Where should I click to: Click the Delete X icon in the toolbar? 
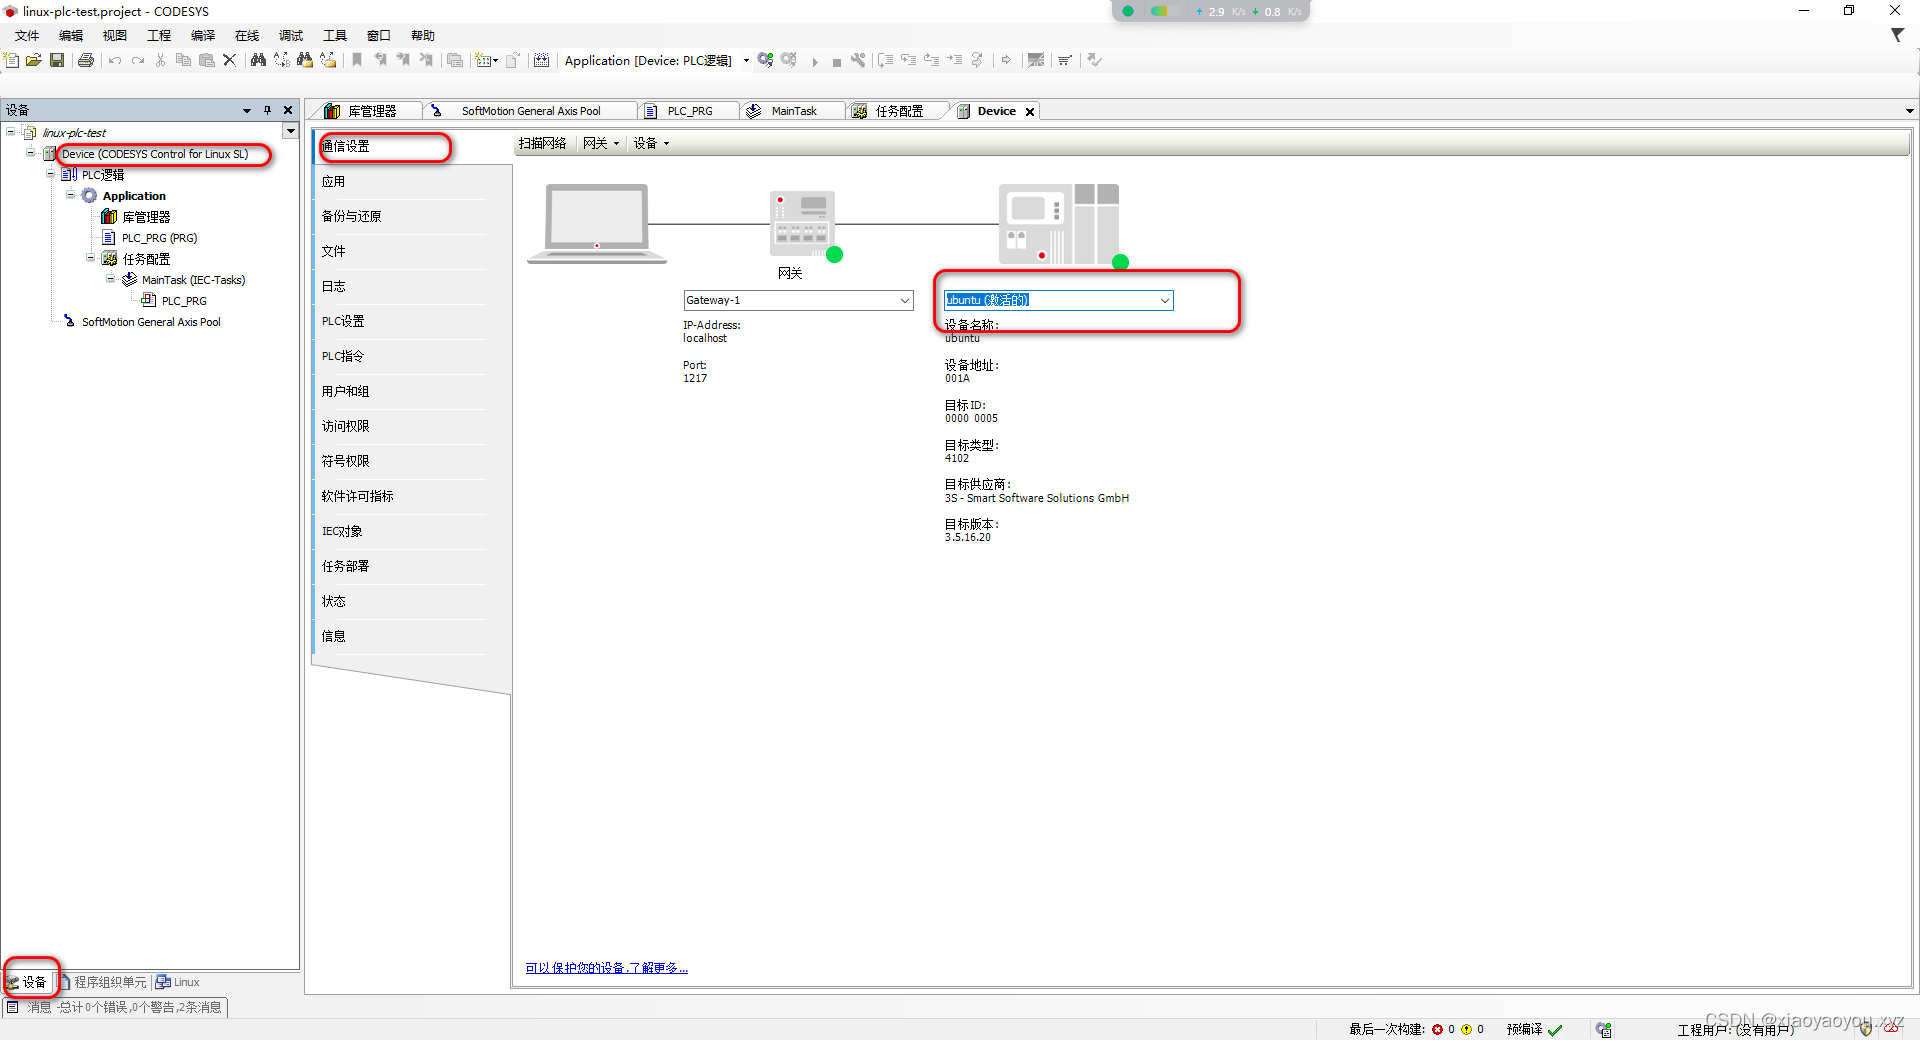tap(229, 60)
